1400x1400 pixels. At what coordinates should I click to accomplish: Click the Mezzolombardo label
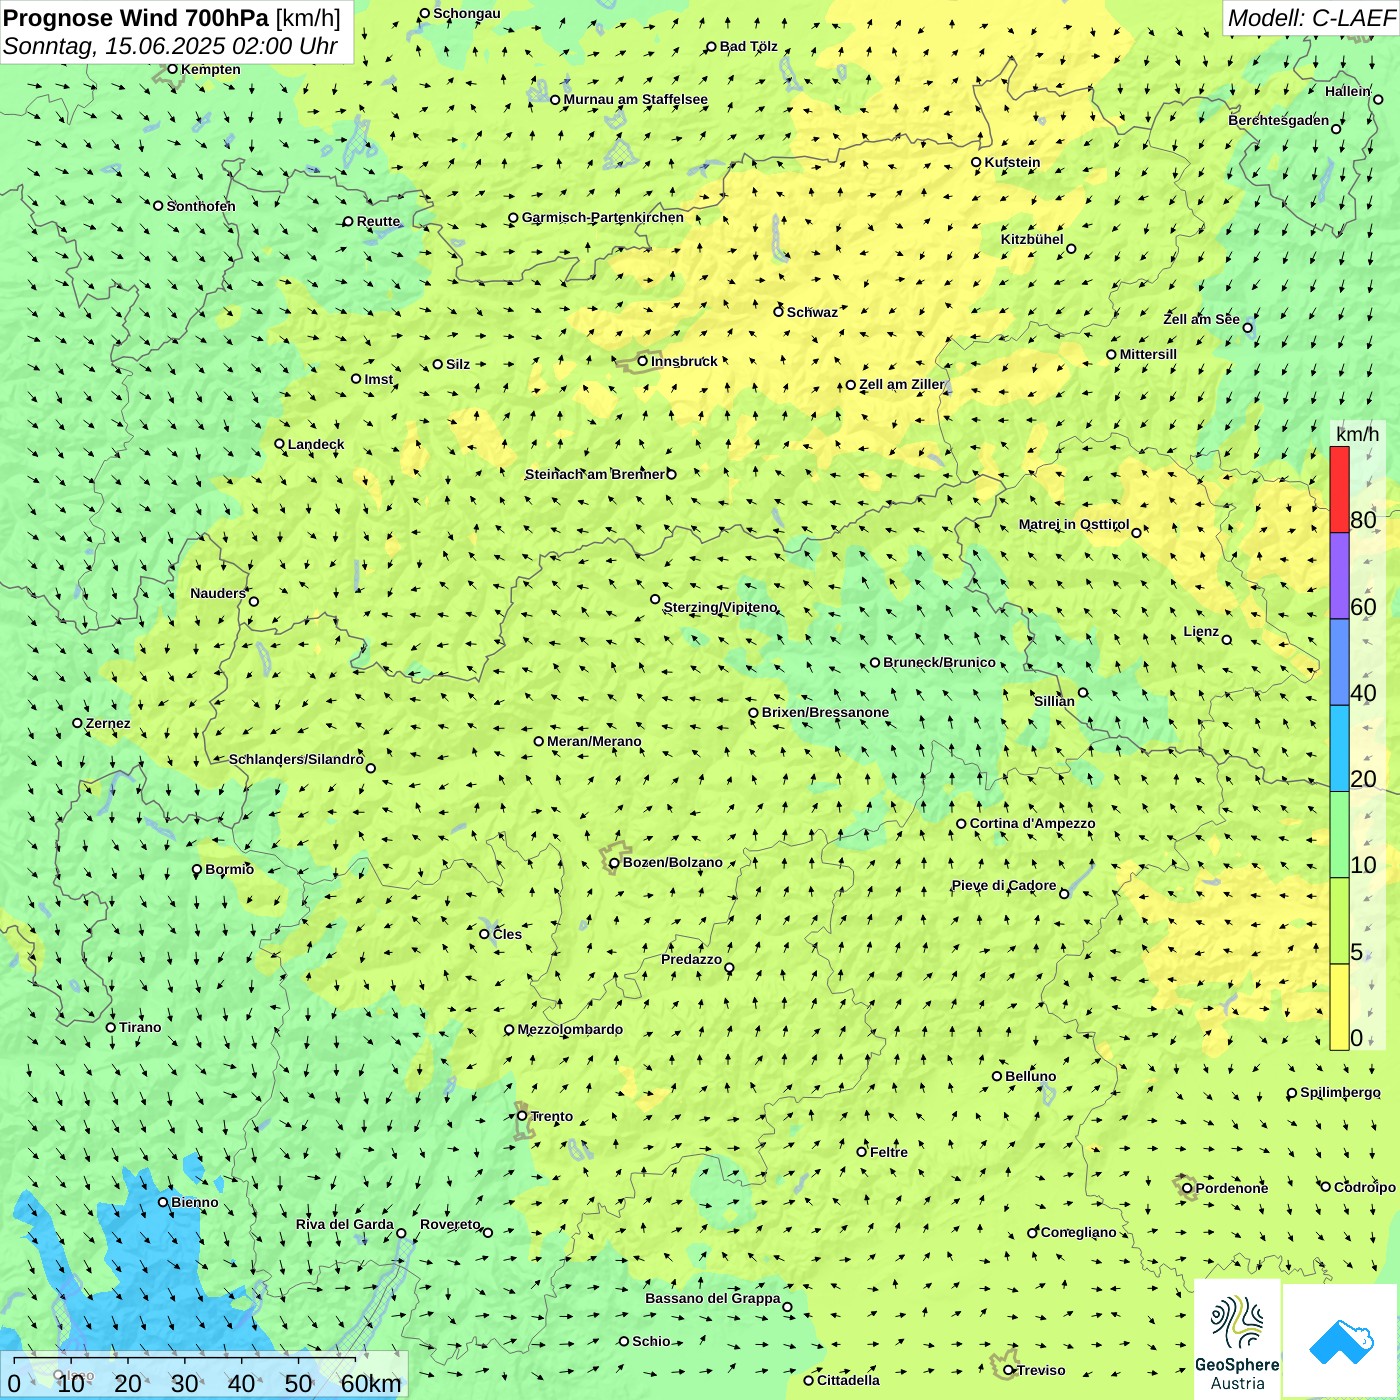point(570,1029)
